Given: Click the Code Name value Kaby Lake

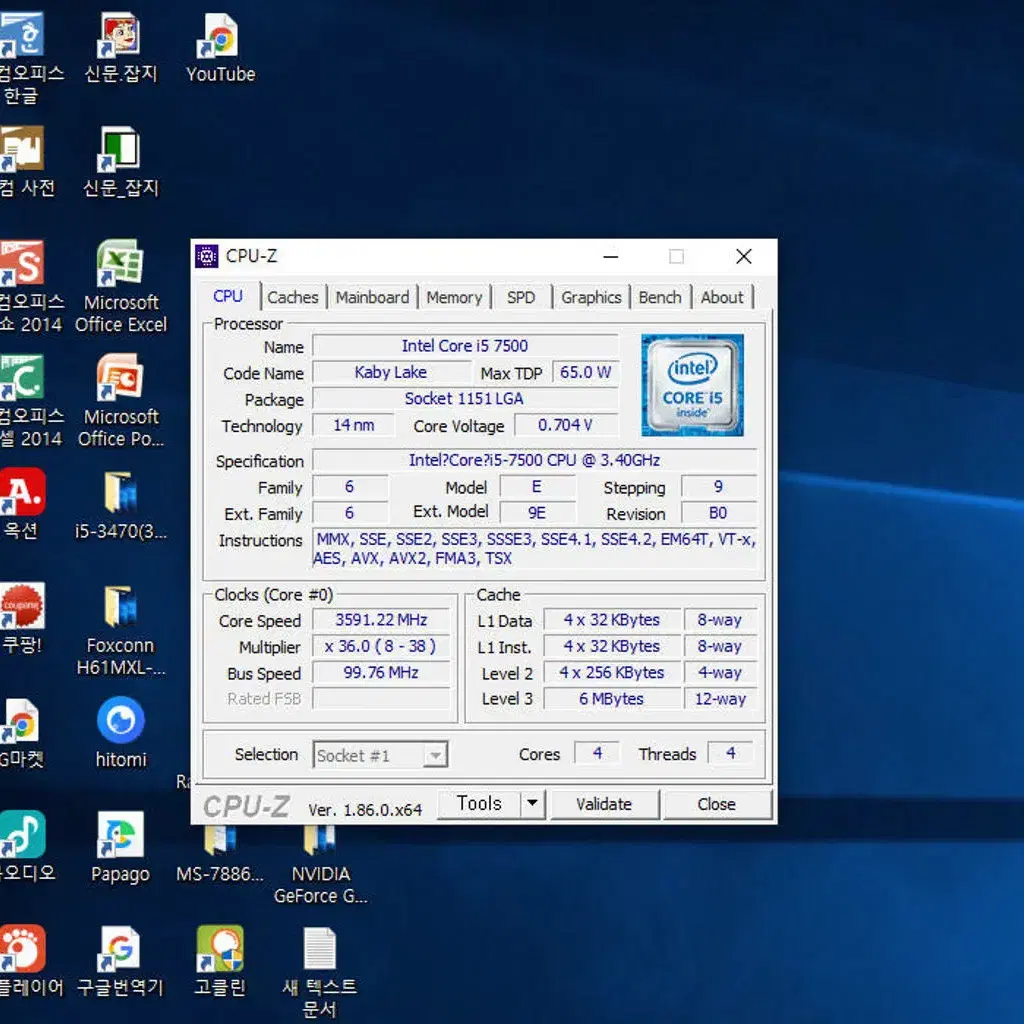Looking at the screenshot, I should pyautogui.click(x=391, y=372).
